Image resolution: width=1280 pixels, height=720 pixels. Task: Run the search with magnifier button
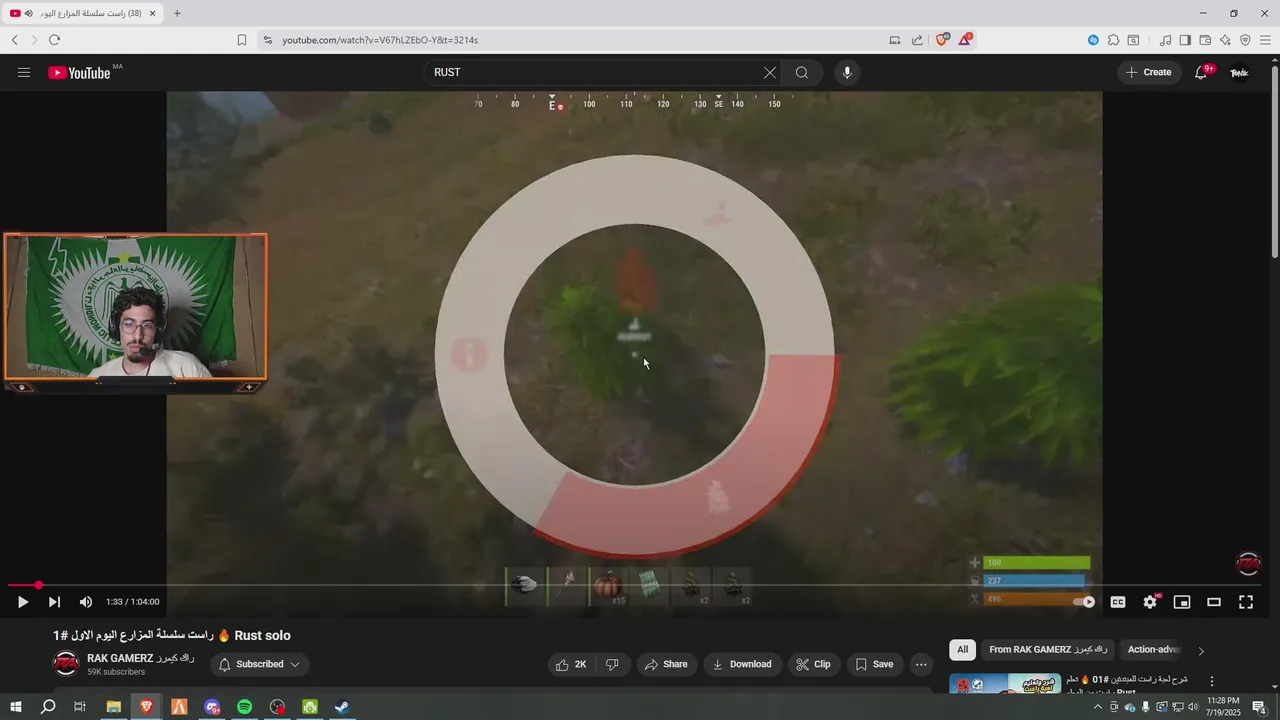[802, 72]
